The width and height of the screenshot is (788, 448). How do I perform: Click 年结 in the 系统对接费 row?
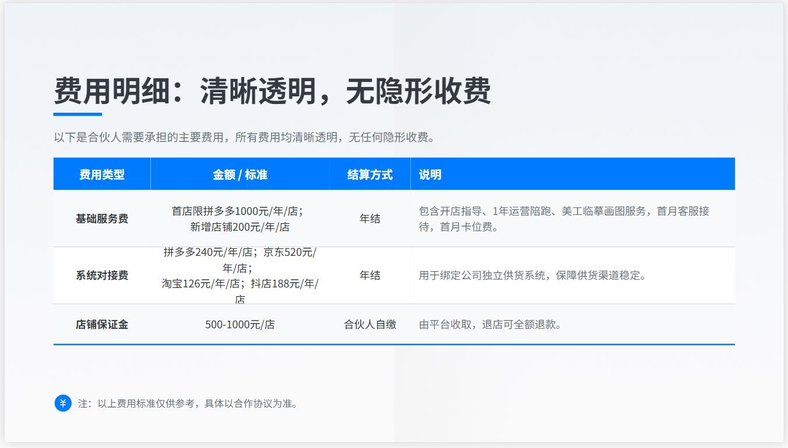tap(370, 275)
